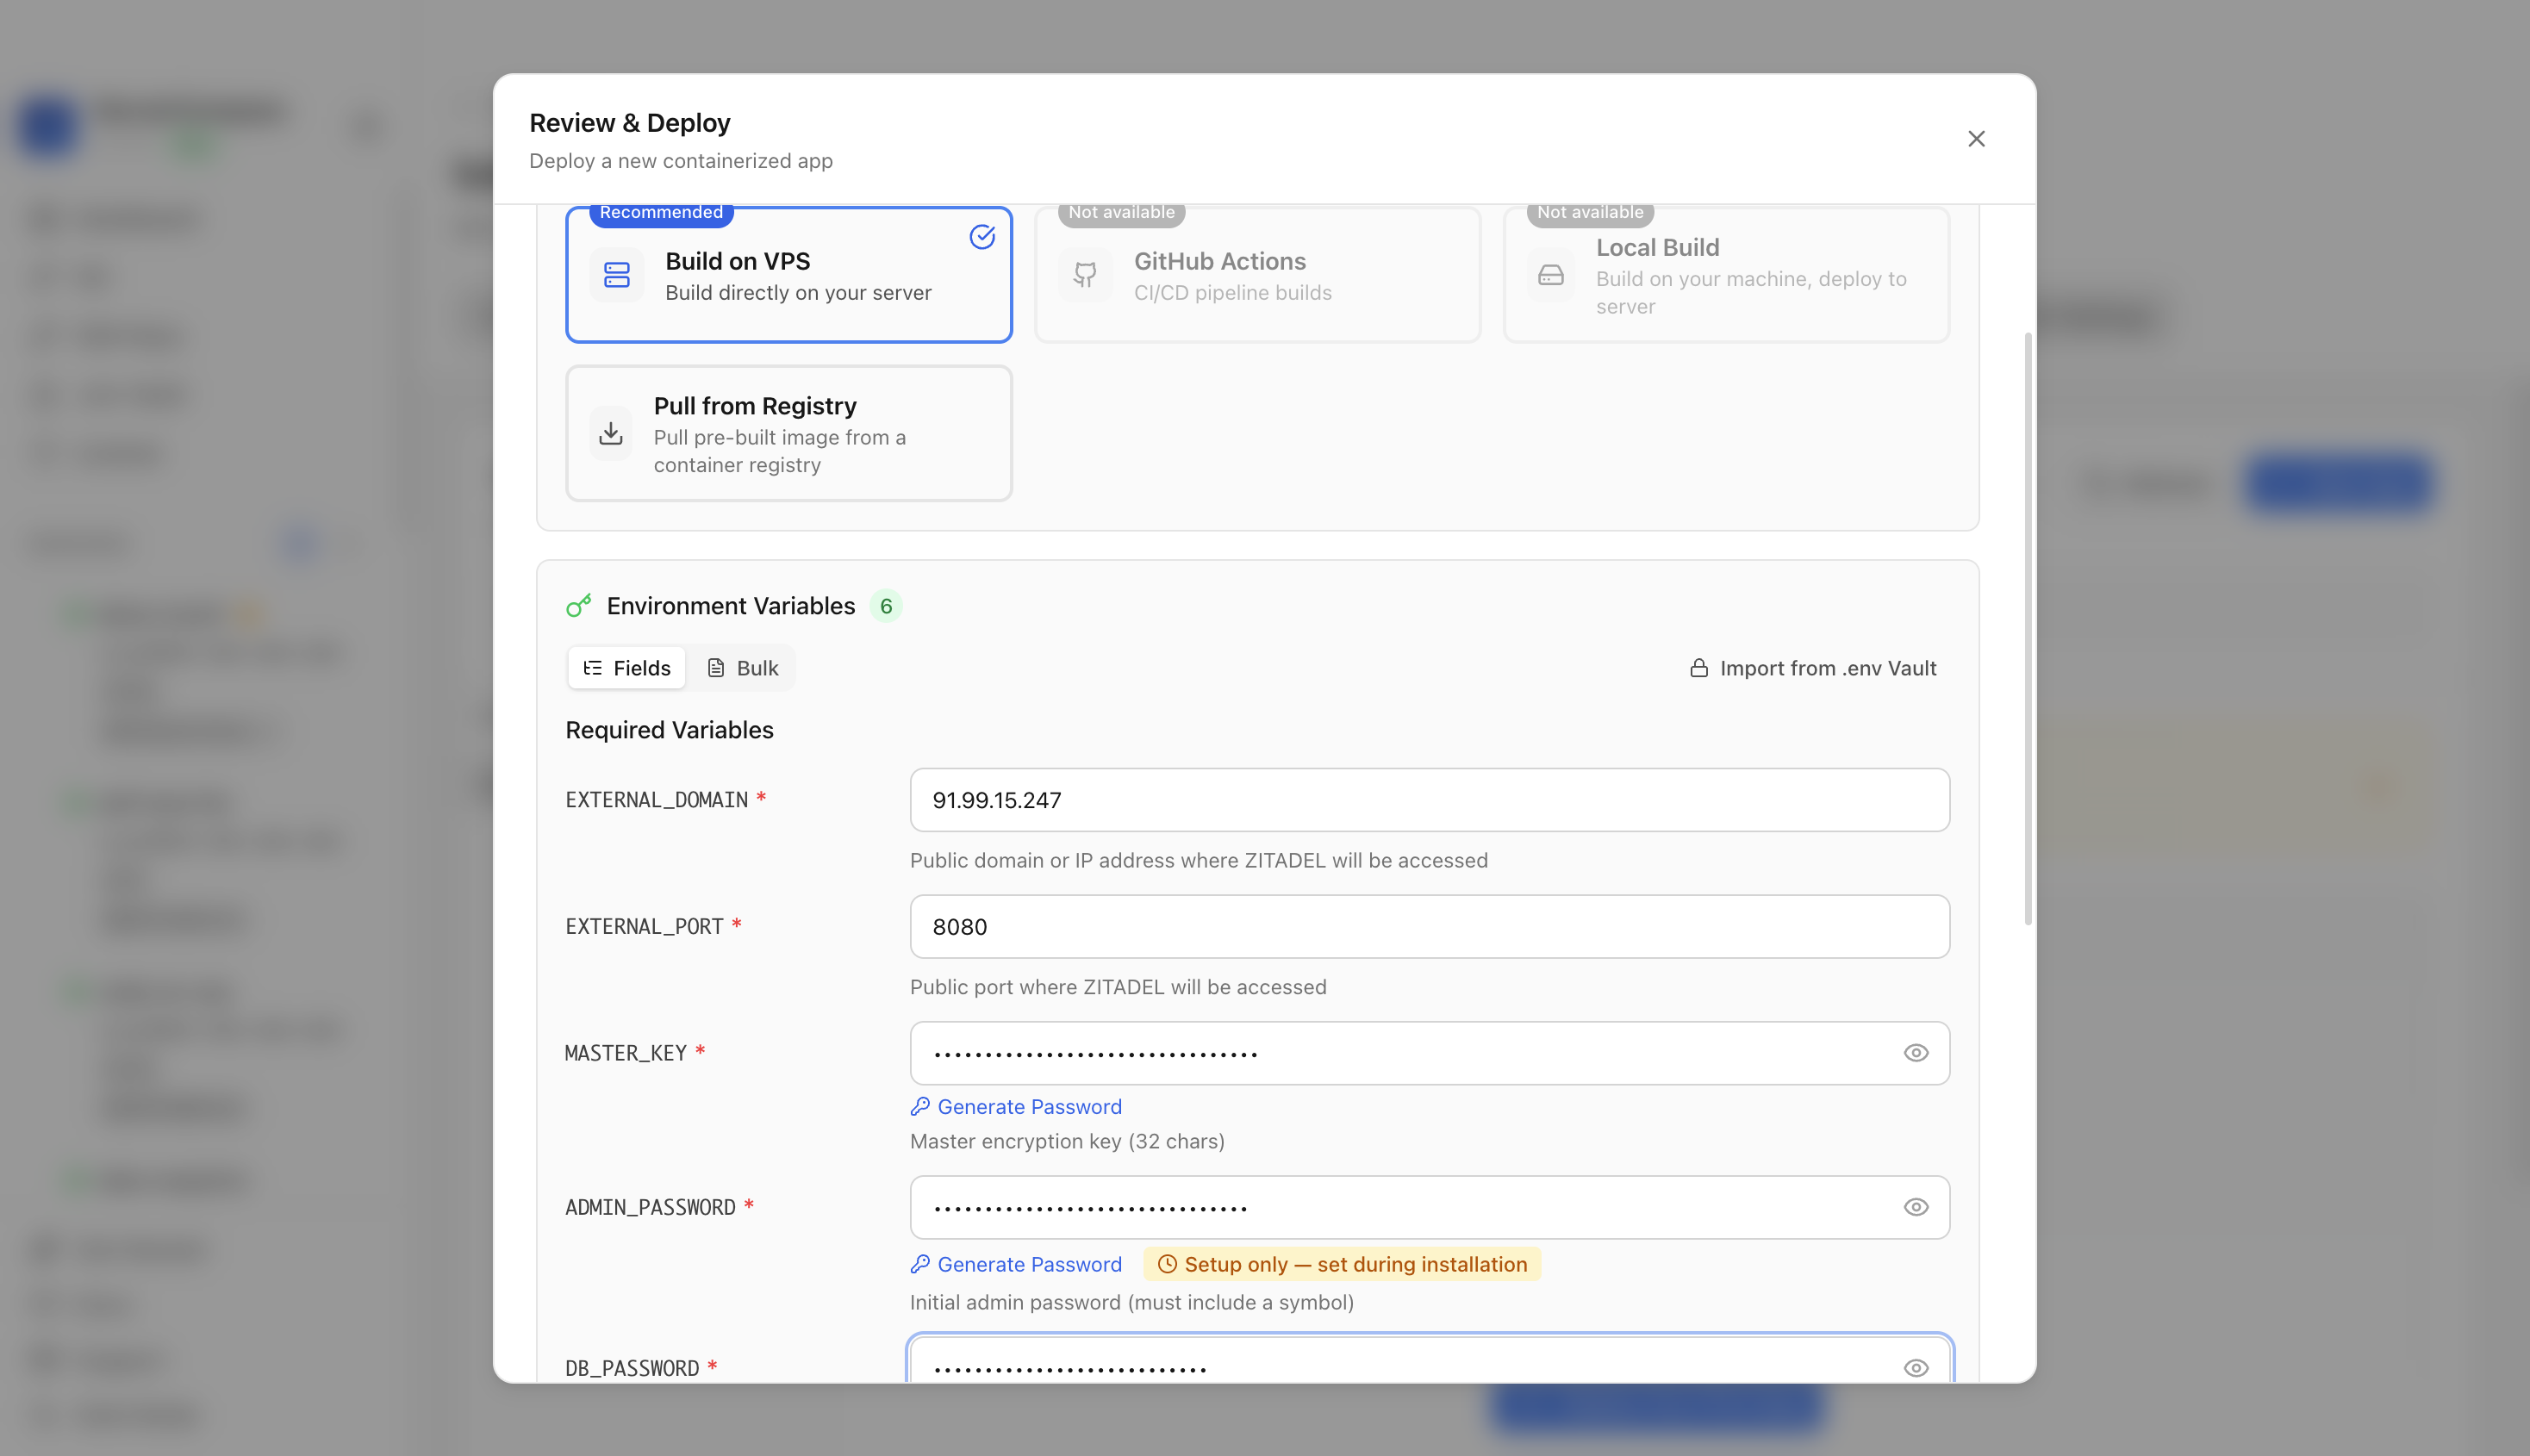Image resolution: width=2530 pixels, height=1456 pixels.
Task: Click the Master encryption key hint text
Action: point(1067,1142)
